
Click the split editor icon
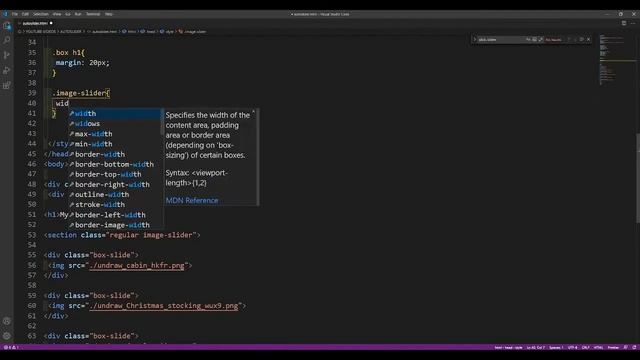coord(624,23)
